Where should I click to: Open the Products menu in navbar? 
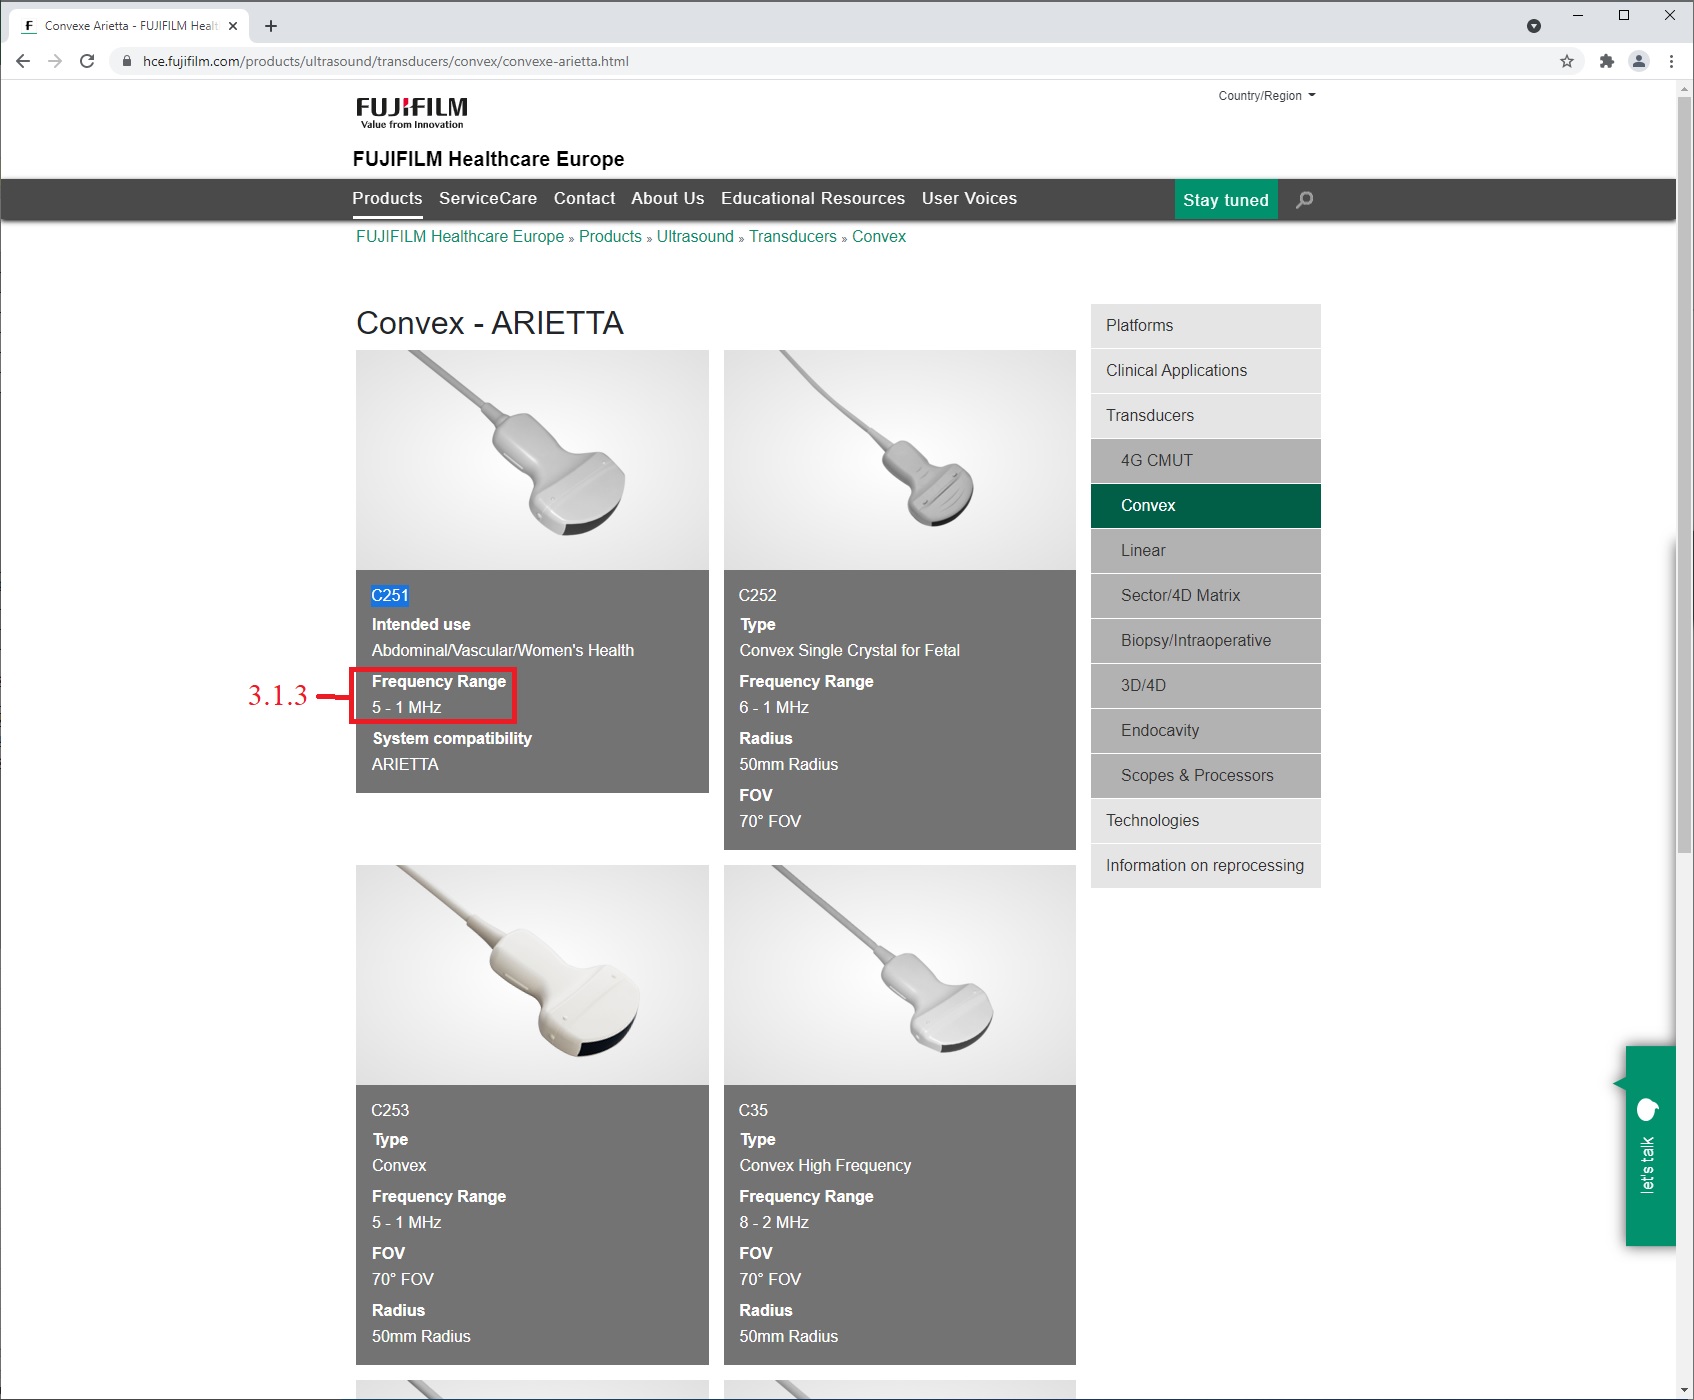(387, 199)
